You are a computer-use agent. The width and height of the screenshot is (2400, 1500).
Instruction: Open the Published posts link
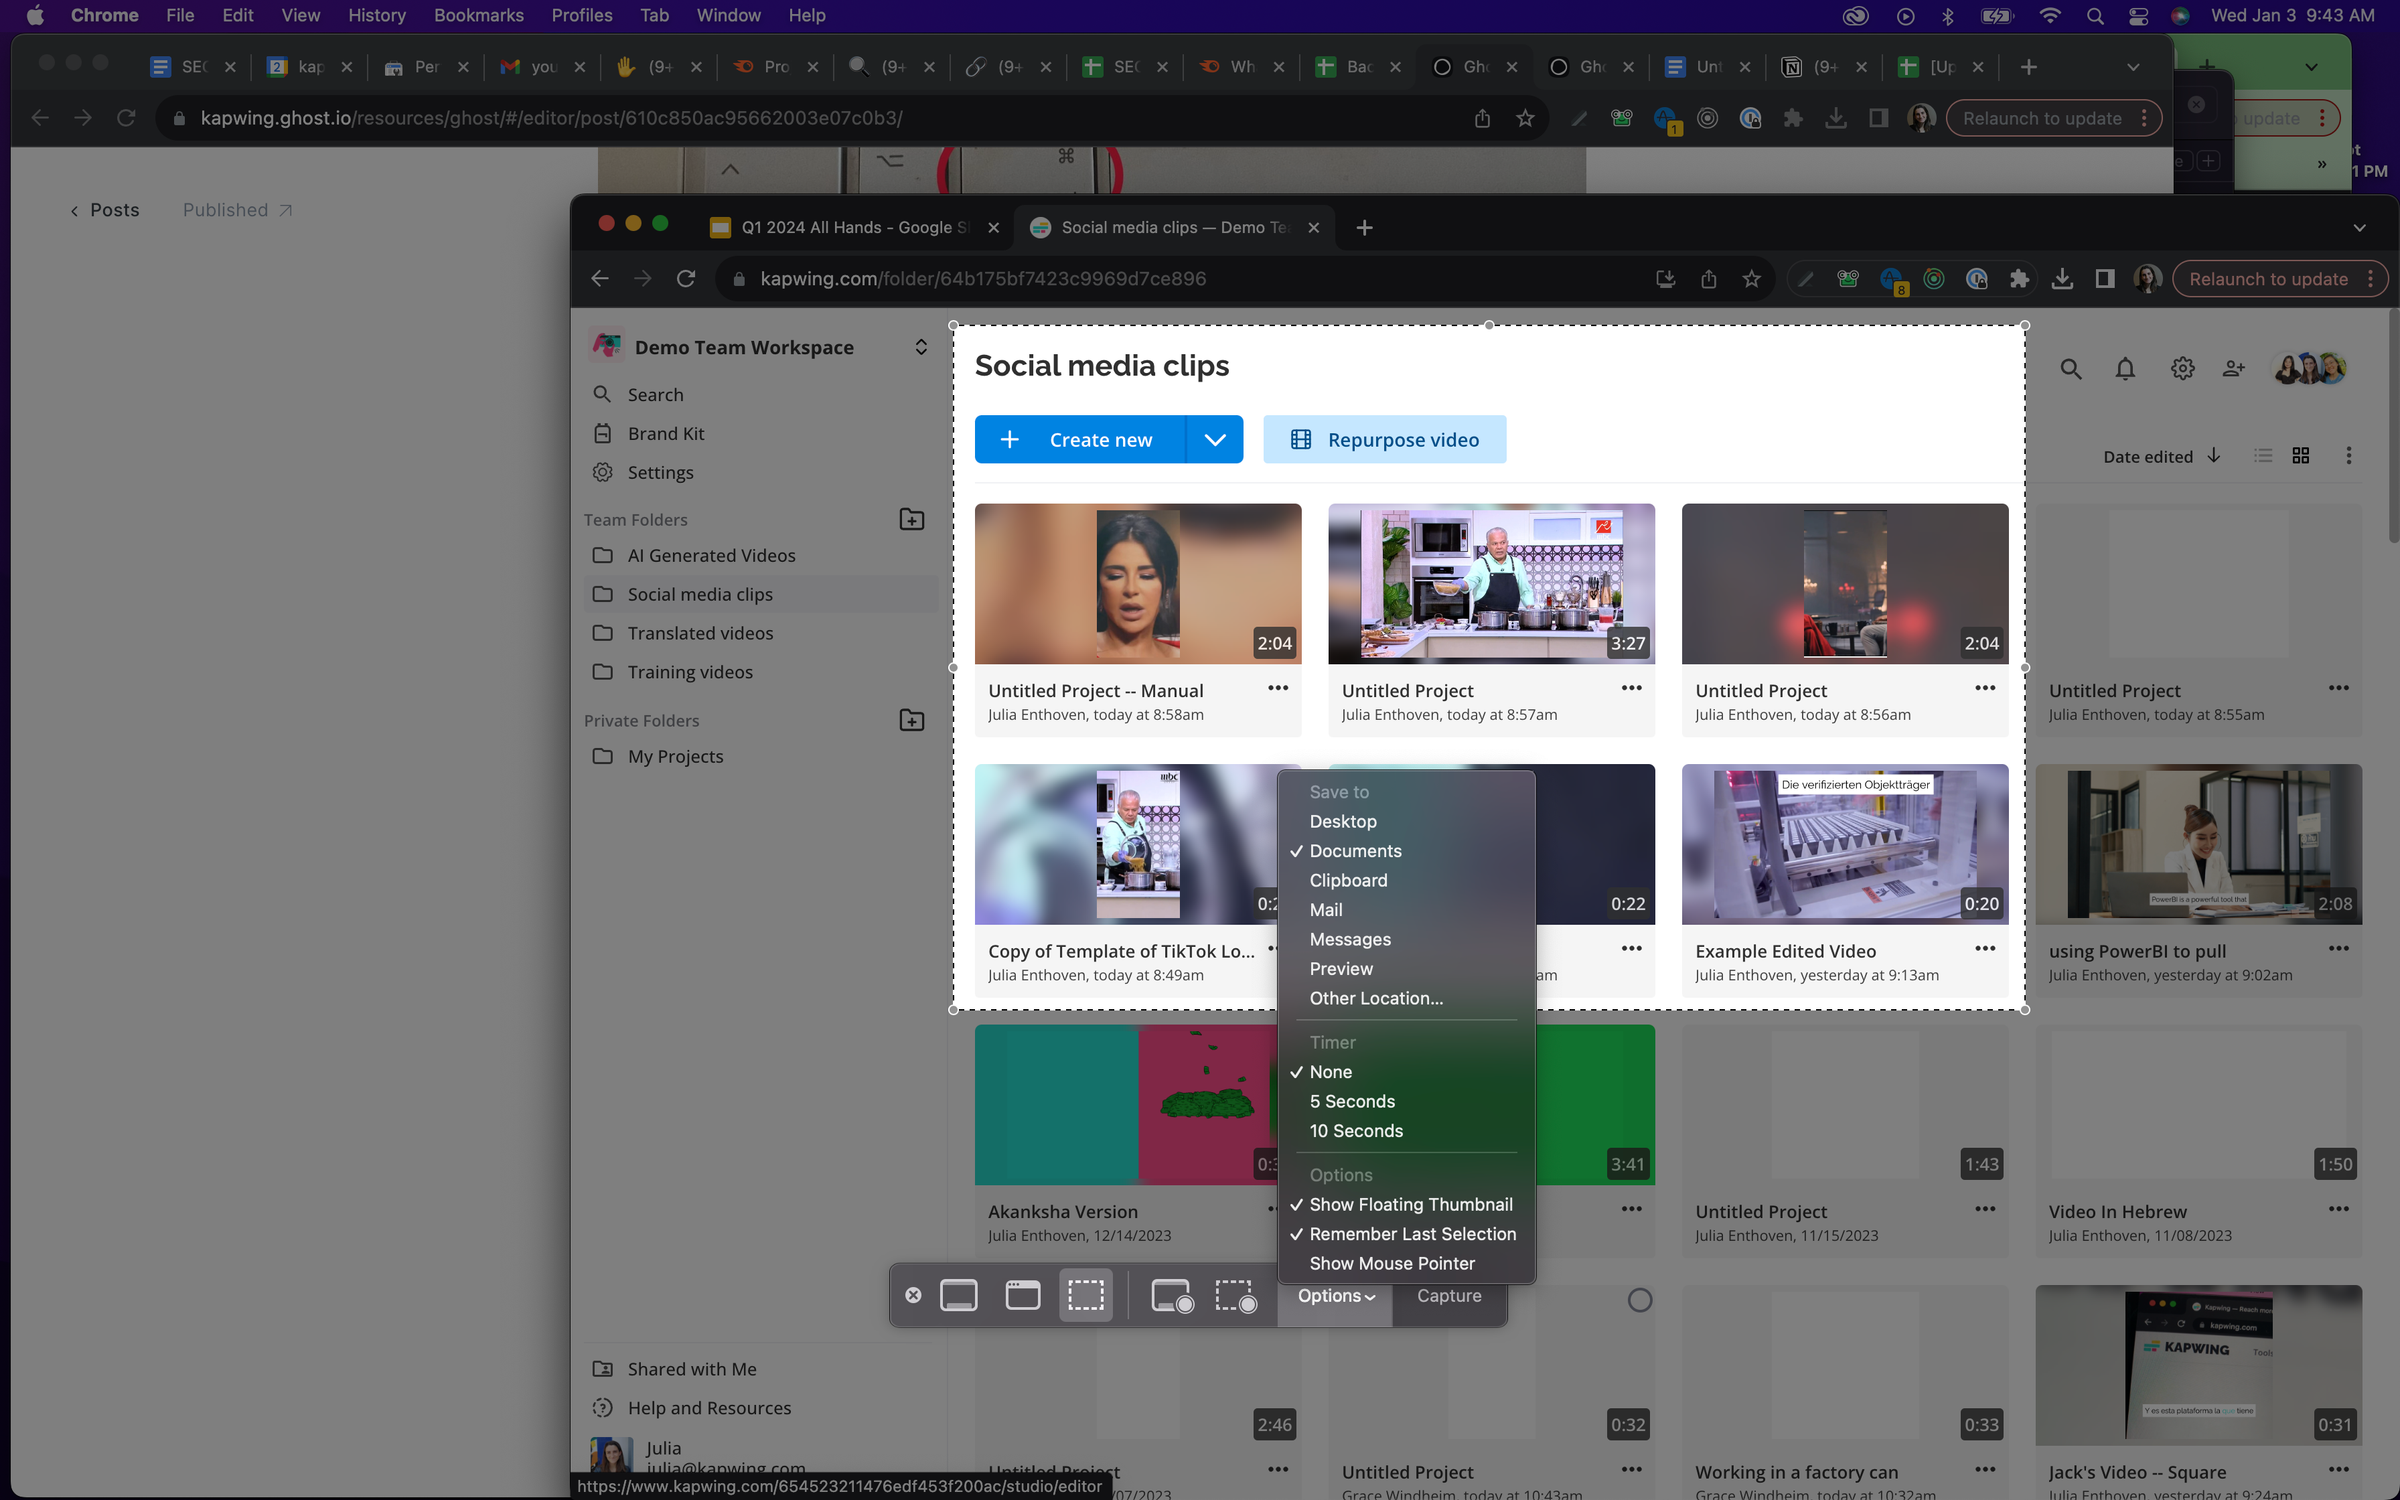coord(224,209)
